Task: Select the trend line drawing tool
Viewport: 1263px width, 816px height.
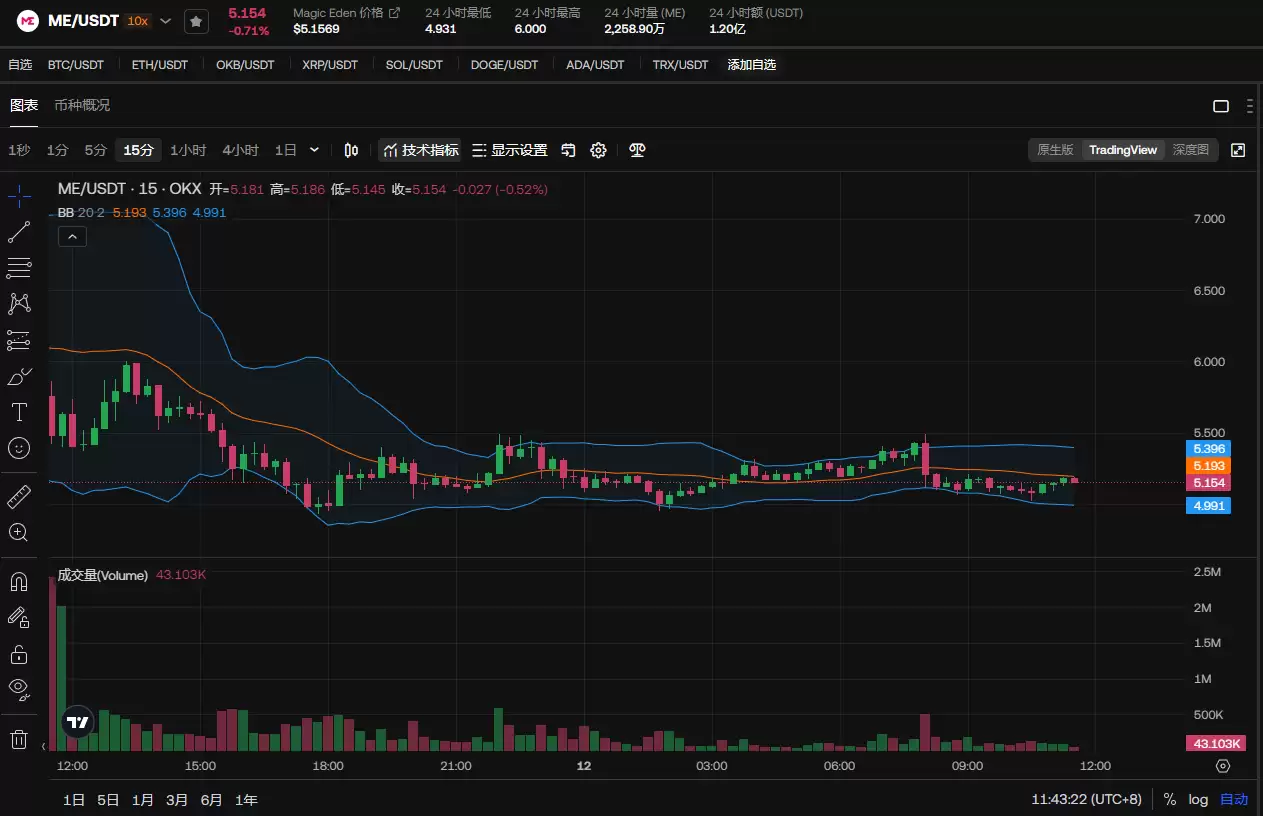Action: [19, 232]
